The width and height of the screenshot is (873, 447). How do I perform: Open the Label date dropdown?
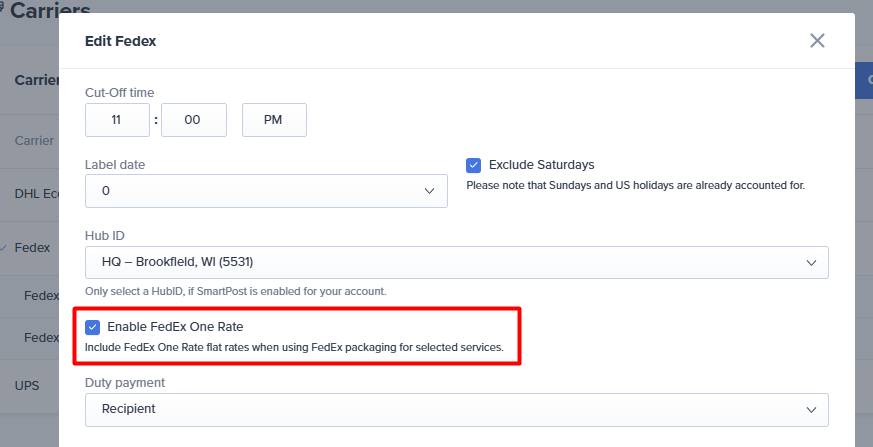266,191
